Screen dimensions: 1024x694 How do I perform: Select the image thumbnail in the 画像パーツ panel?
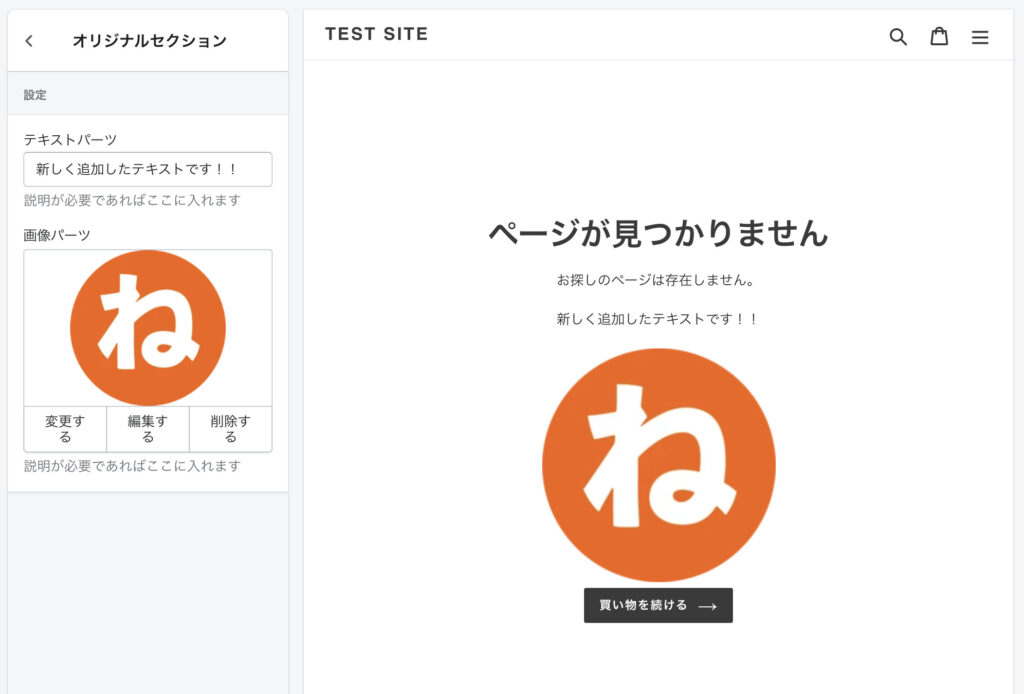click(x=148, y=328)
